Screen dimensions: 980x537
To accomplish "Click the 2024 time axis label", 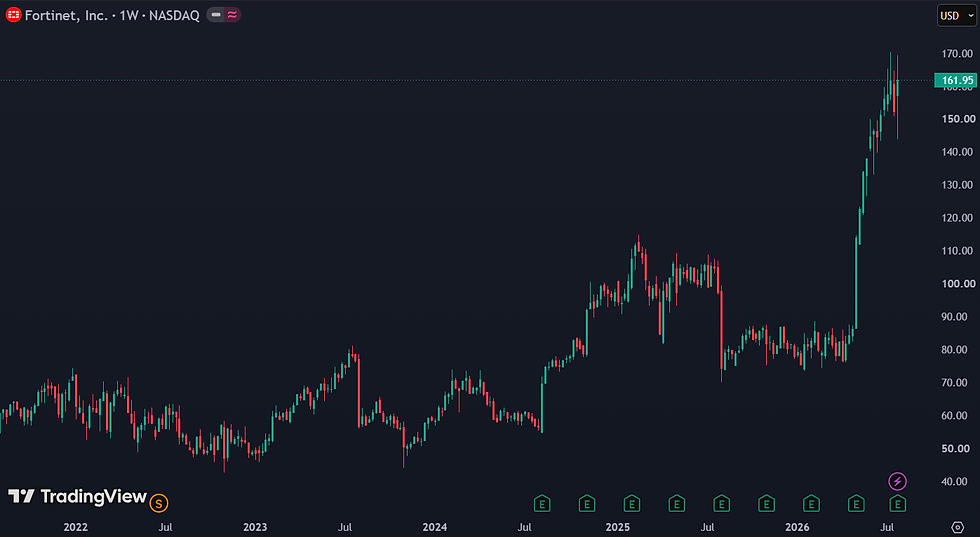I will (434, 528).
